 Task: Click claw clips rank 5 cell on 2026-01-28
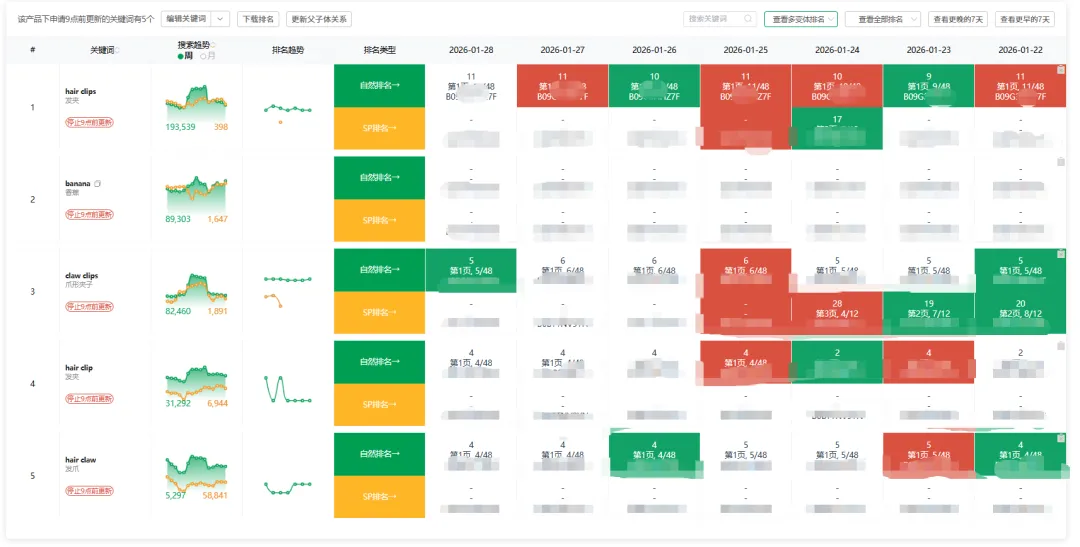click(x=471, y=270)
